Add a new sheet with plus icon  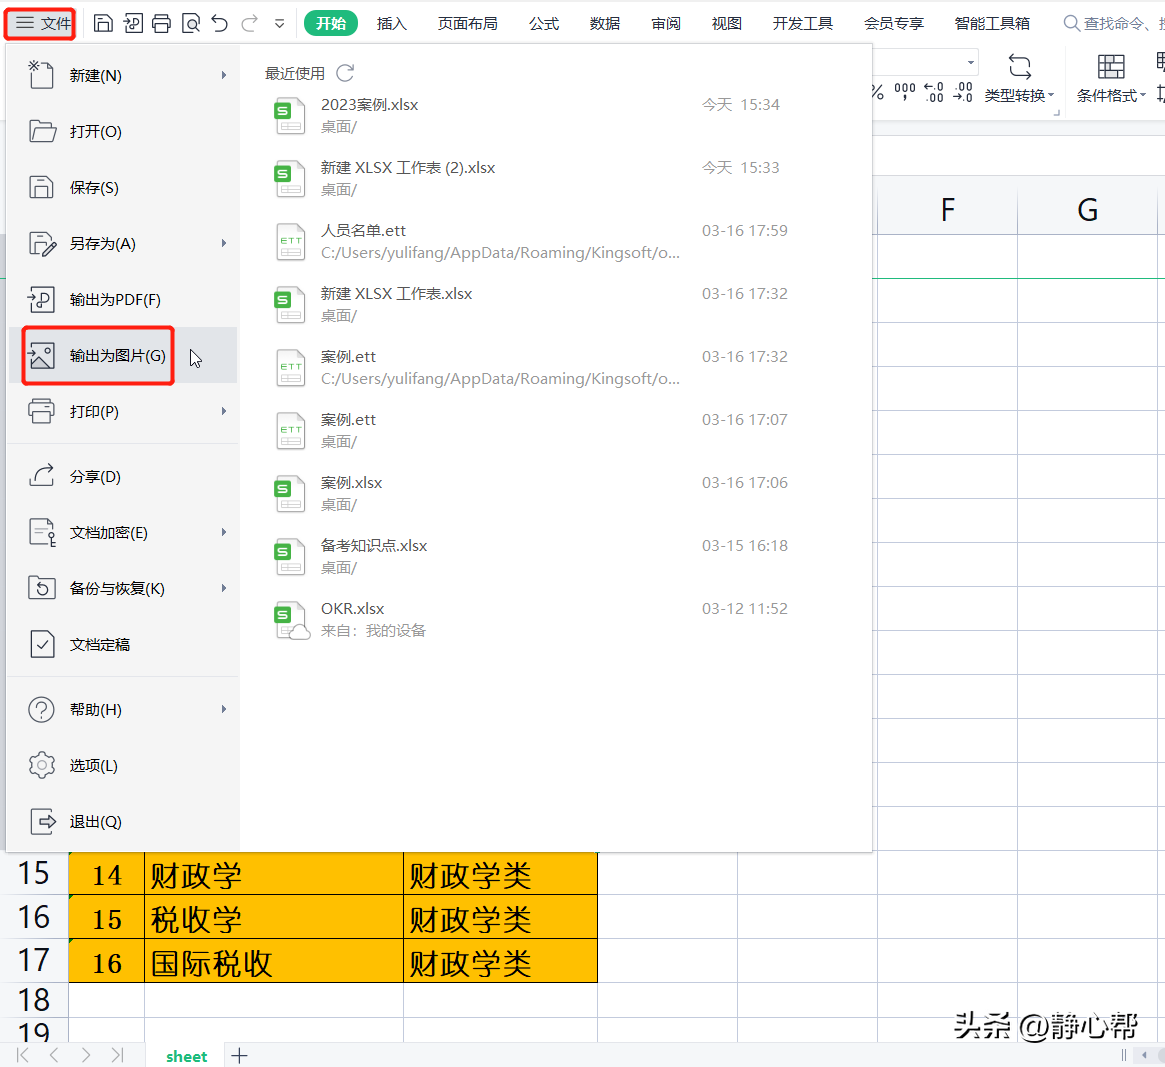tap(239, 1056)
